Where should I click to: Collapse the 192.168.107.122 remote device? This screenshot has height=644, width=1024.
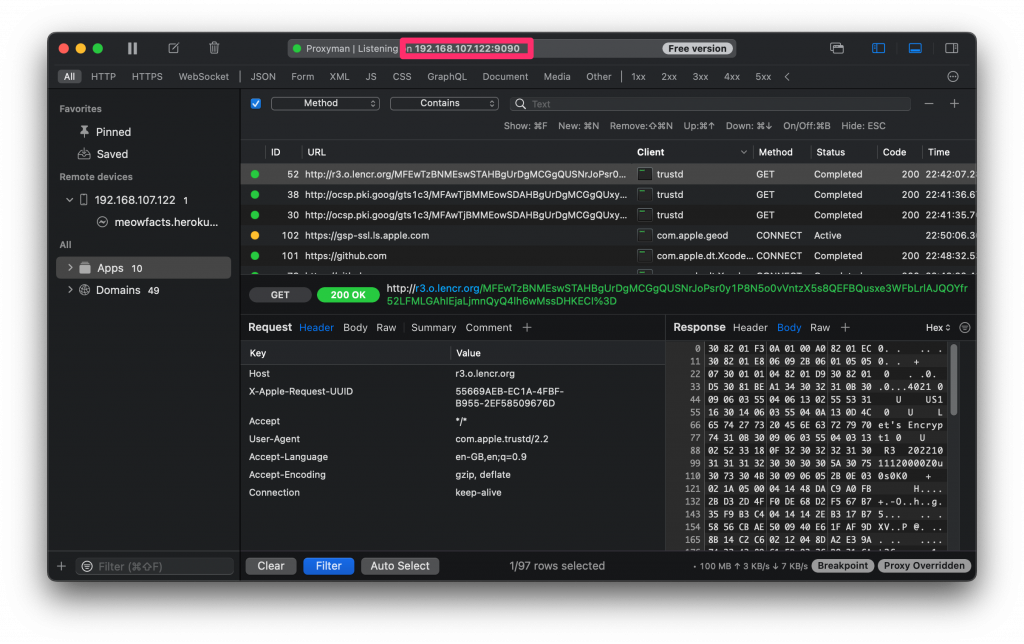tap(69, 200)
